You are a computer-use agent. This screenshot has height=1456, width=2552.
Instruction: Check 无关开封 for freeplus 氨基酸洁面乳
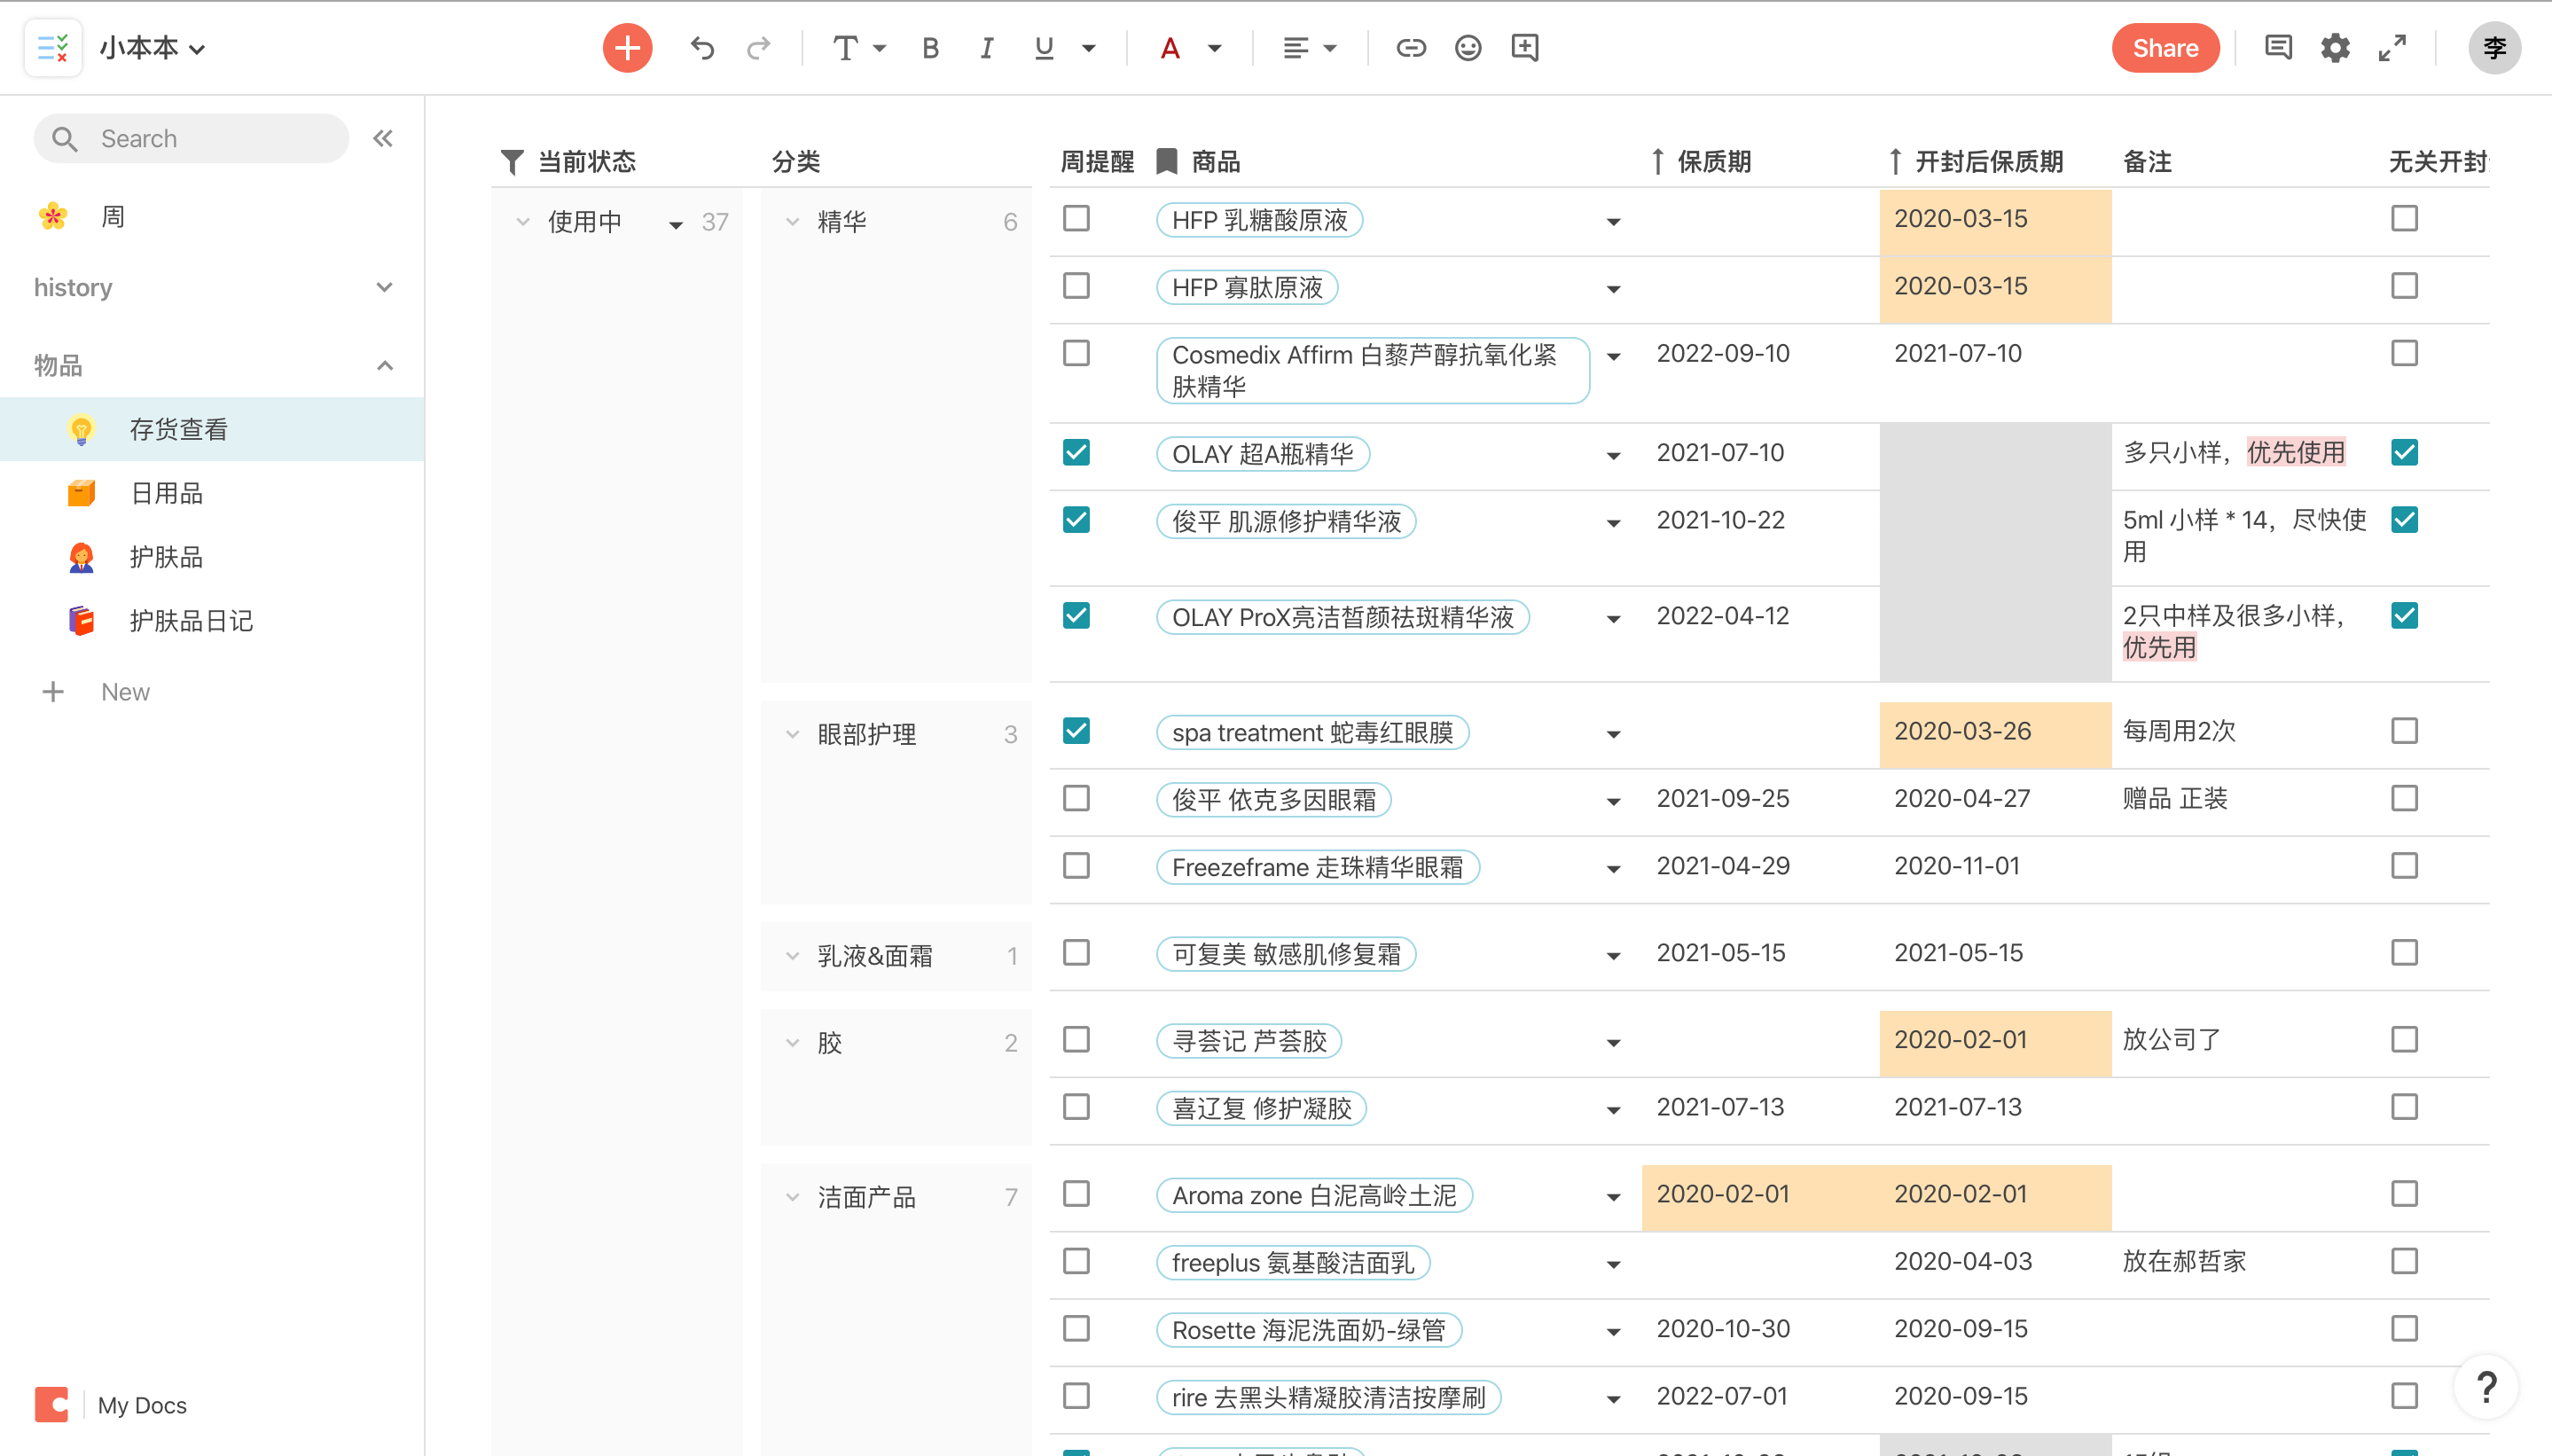tap(2404, 1261)
